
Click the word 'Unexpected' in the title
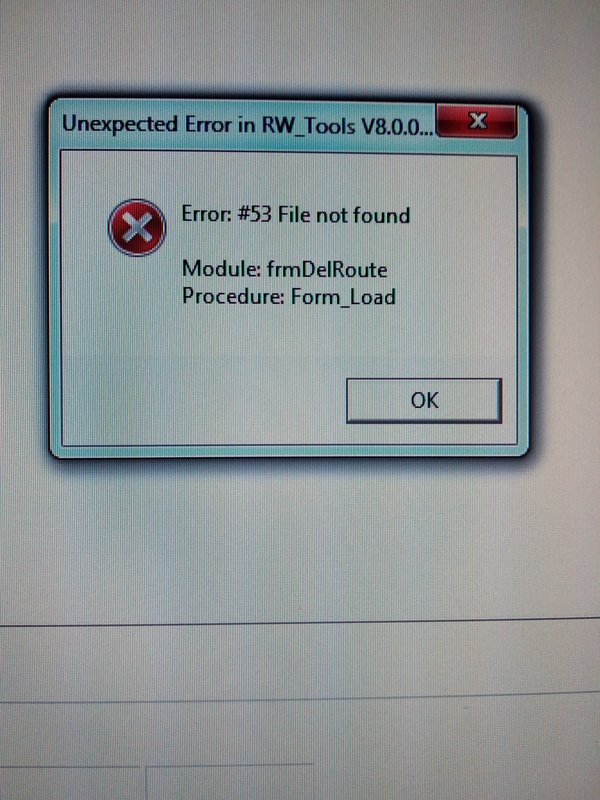click(x=120, y=125)
